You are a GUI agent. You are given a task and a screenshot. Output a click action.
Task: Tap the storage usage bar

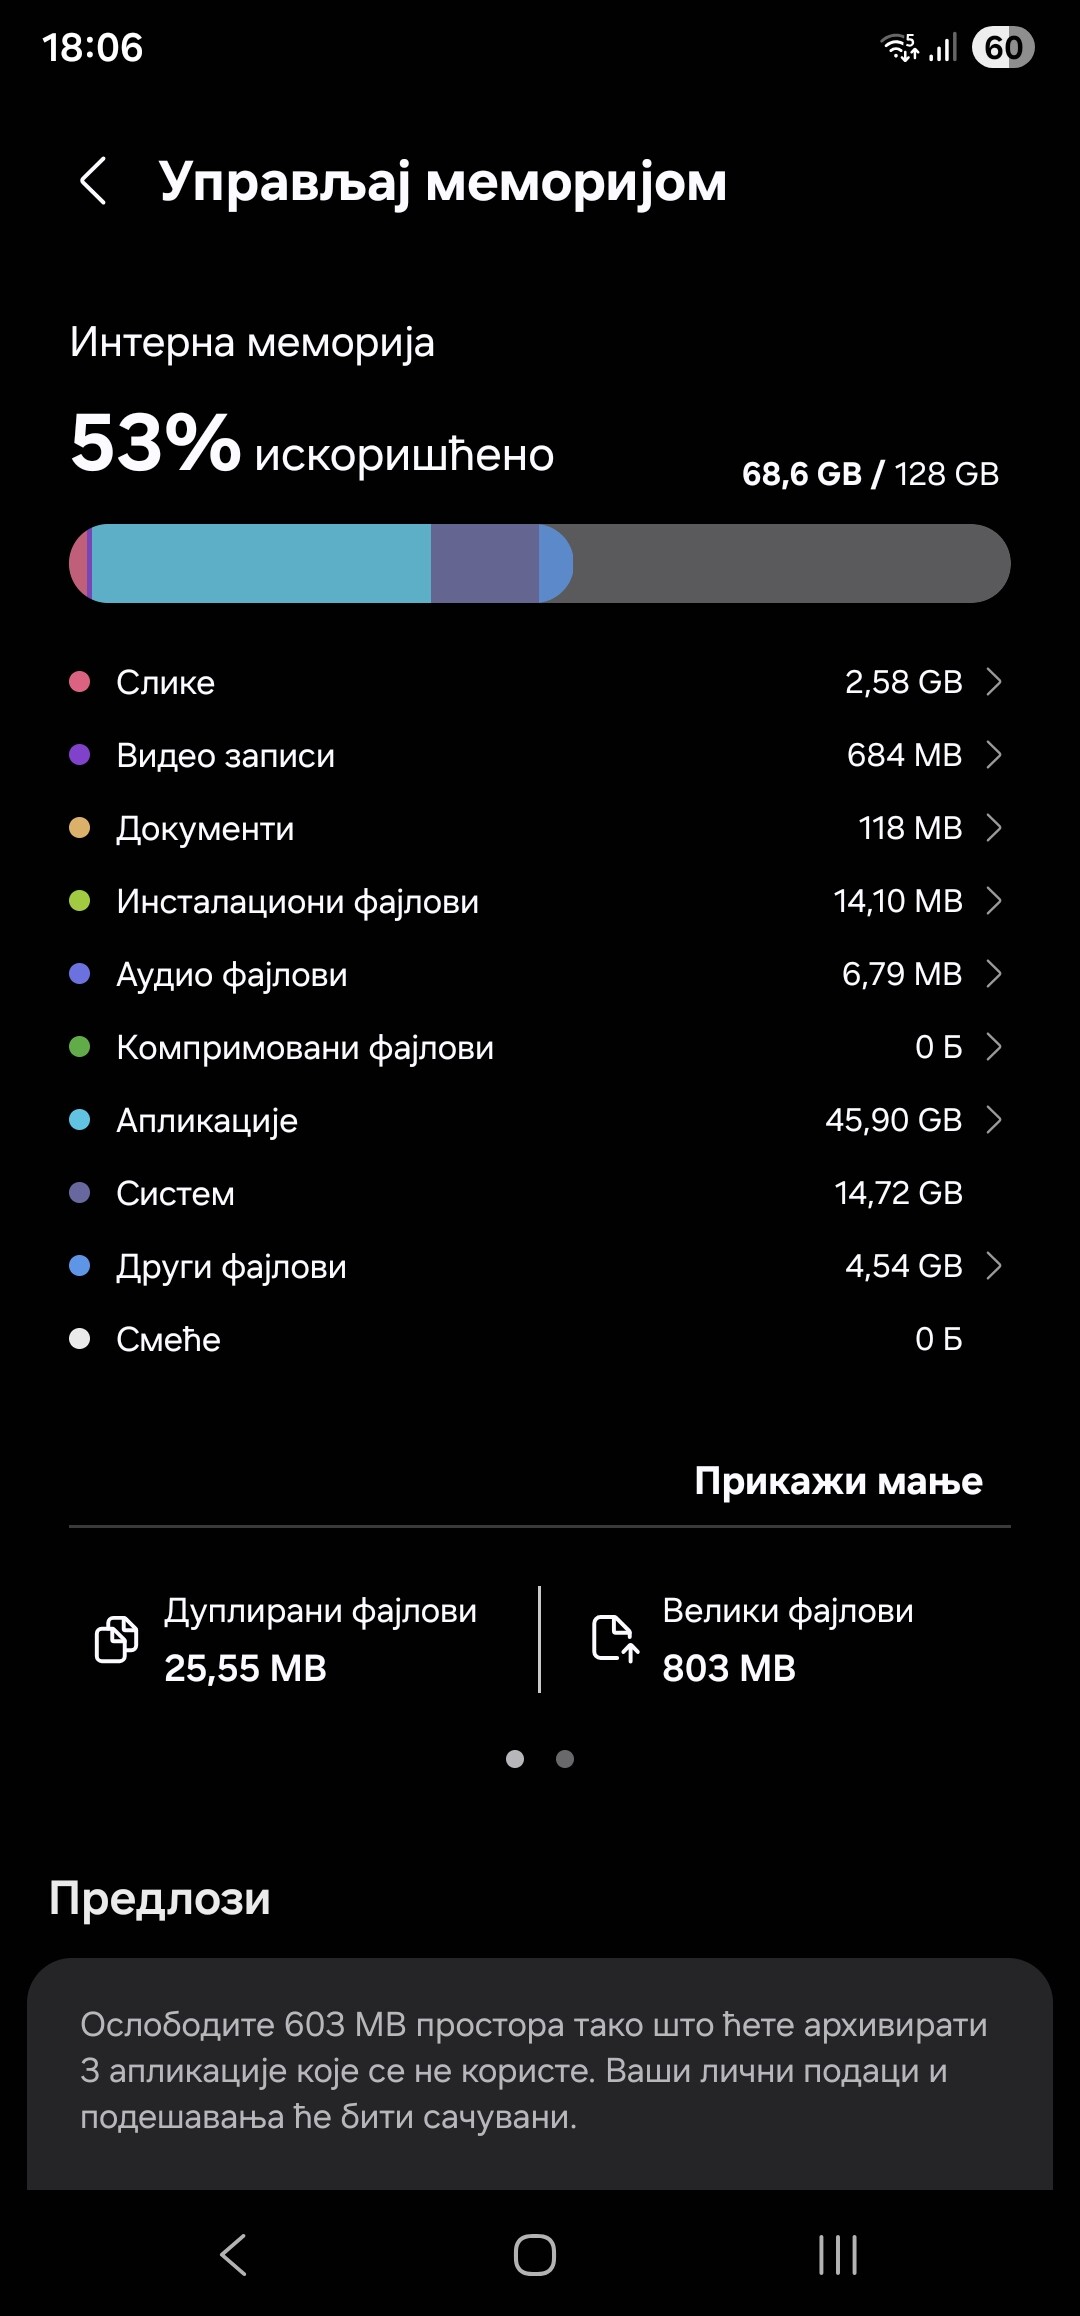pyautogui.click(x=540, y=564)
